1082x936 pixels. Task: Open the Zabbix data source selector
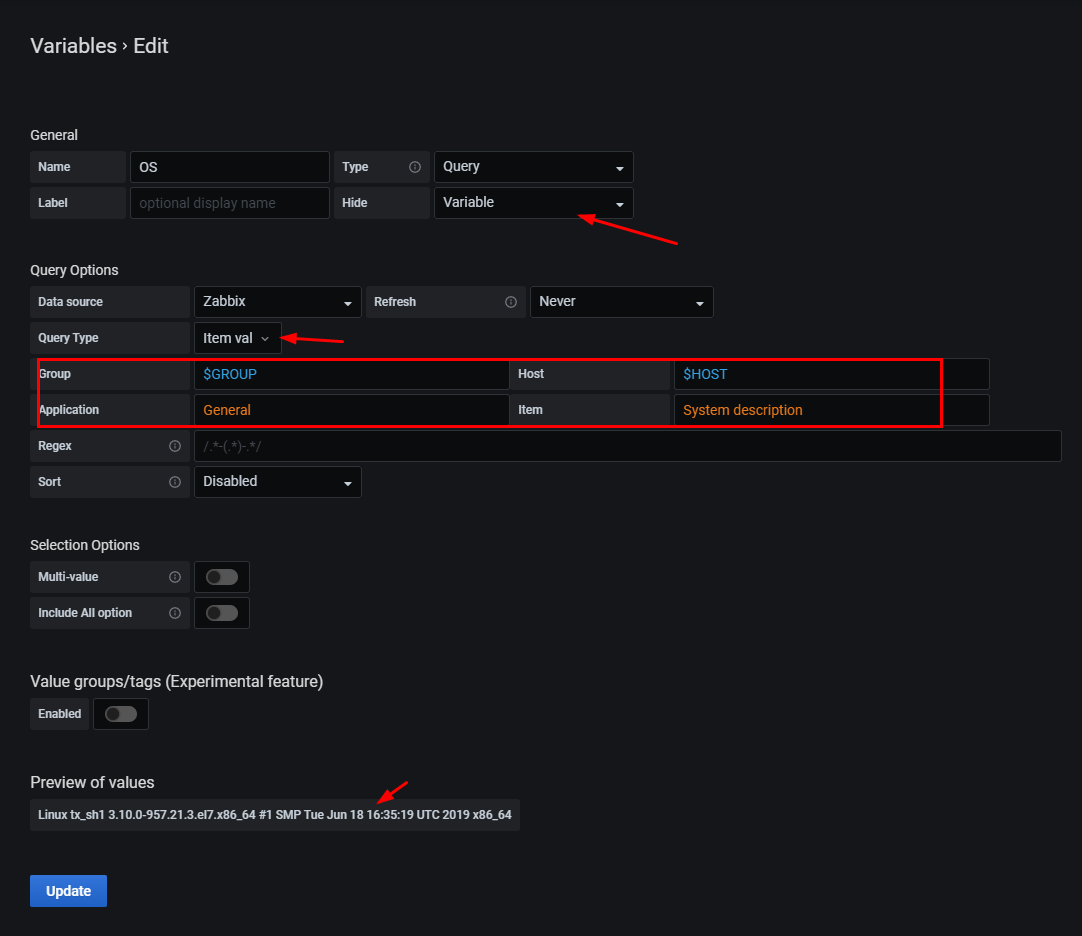pos(277,302)
